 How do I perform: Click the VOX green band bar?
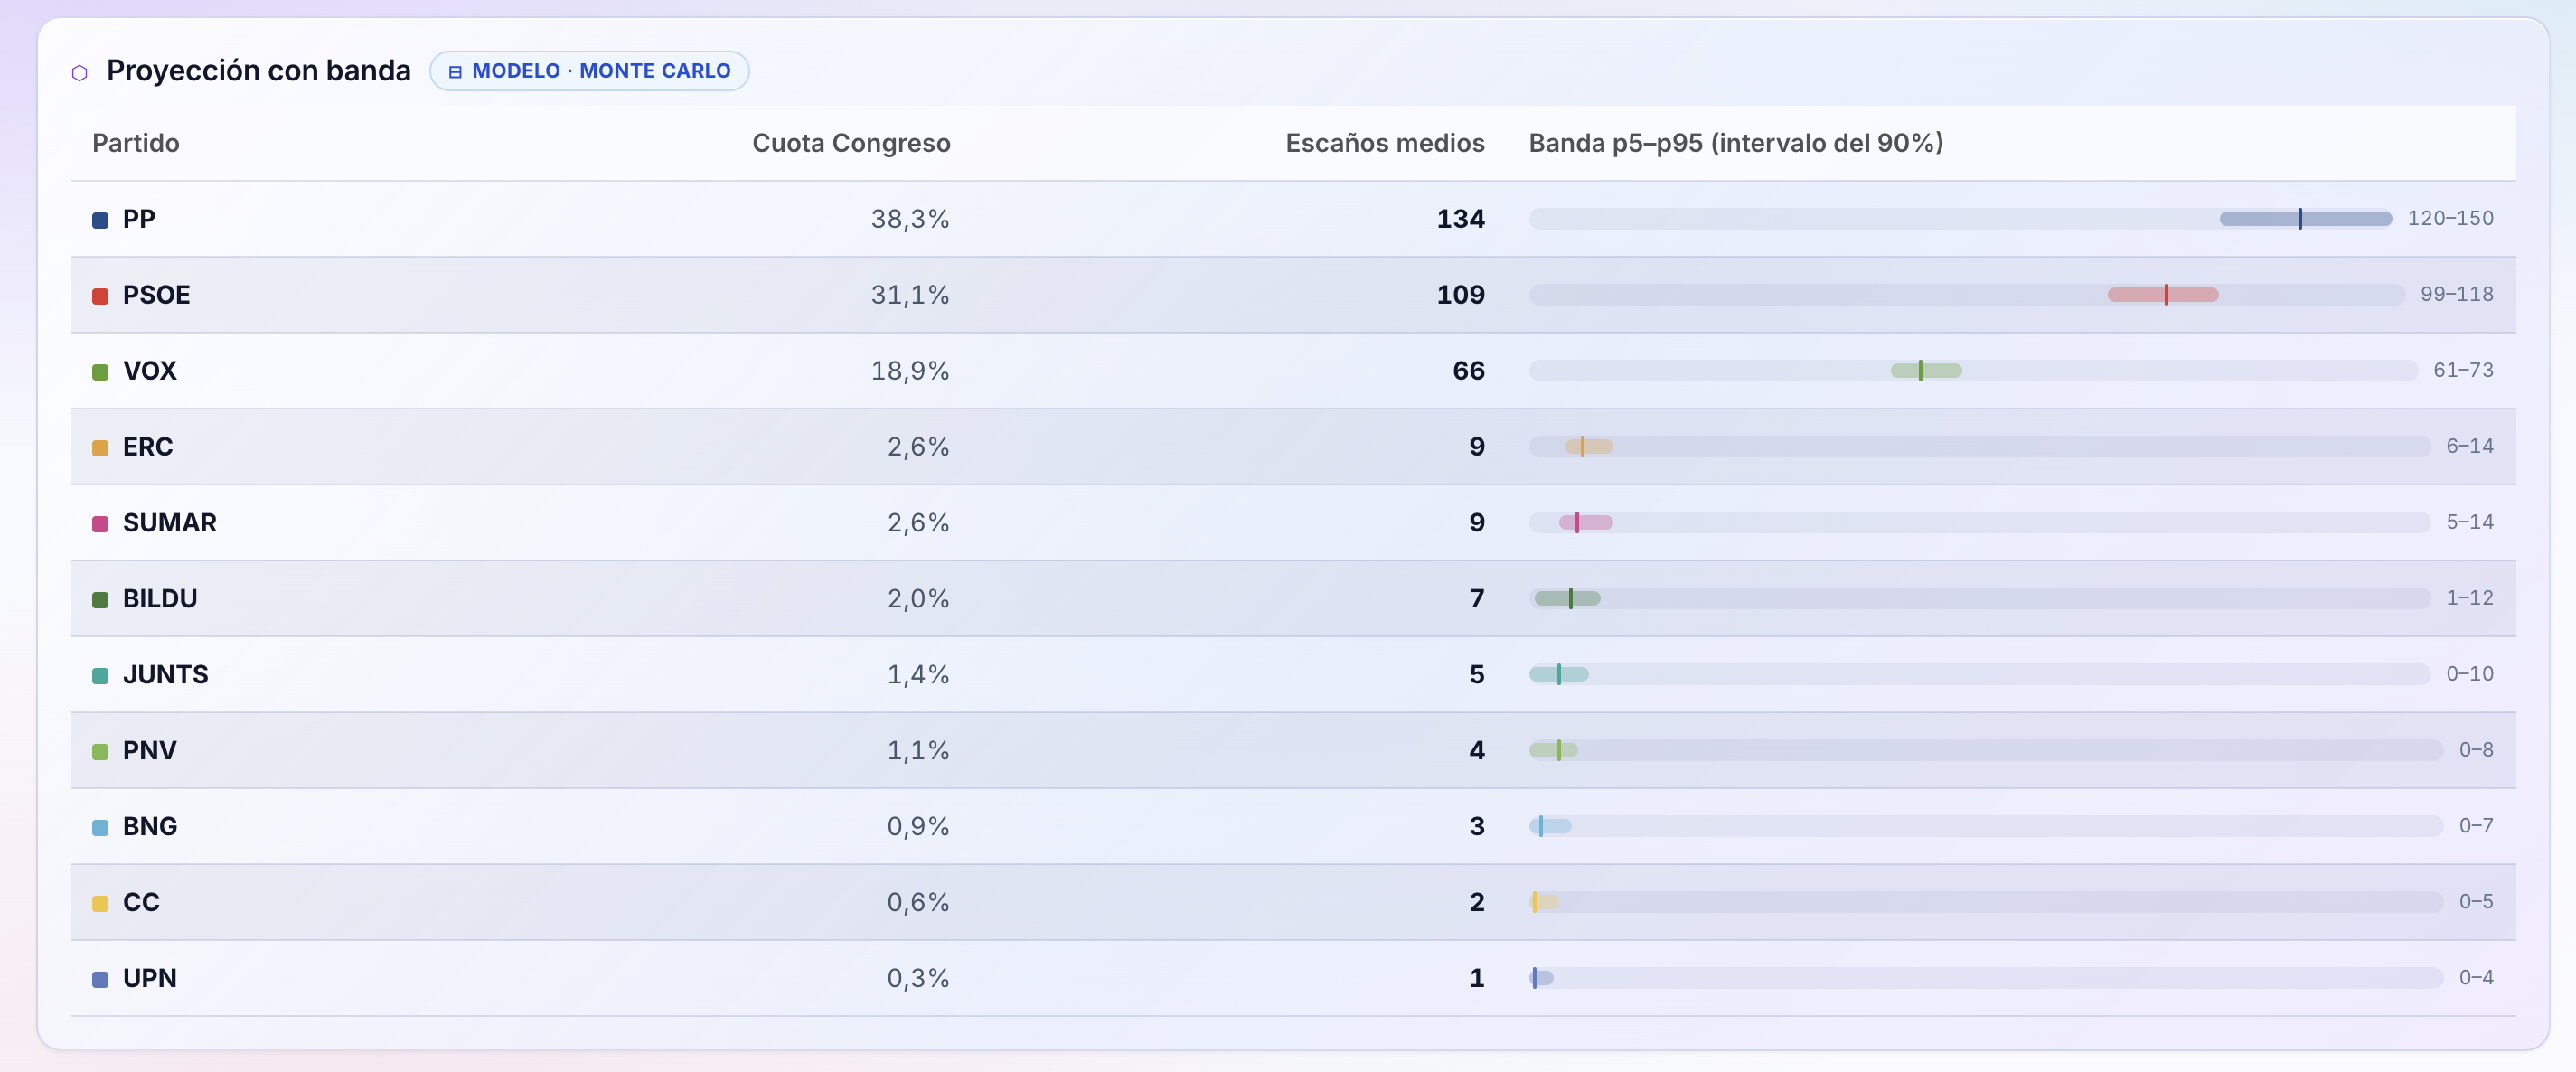1926,370
